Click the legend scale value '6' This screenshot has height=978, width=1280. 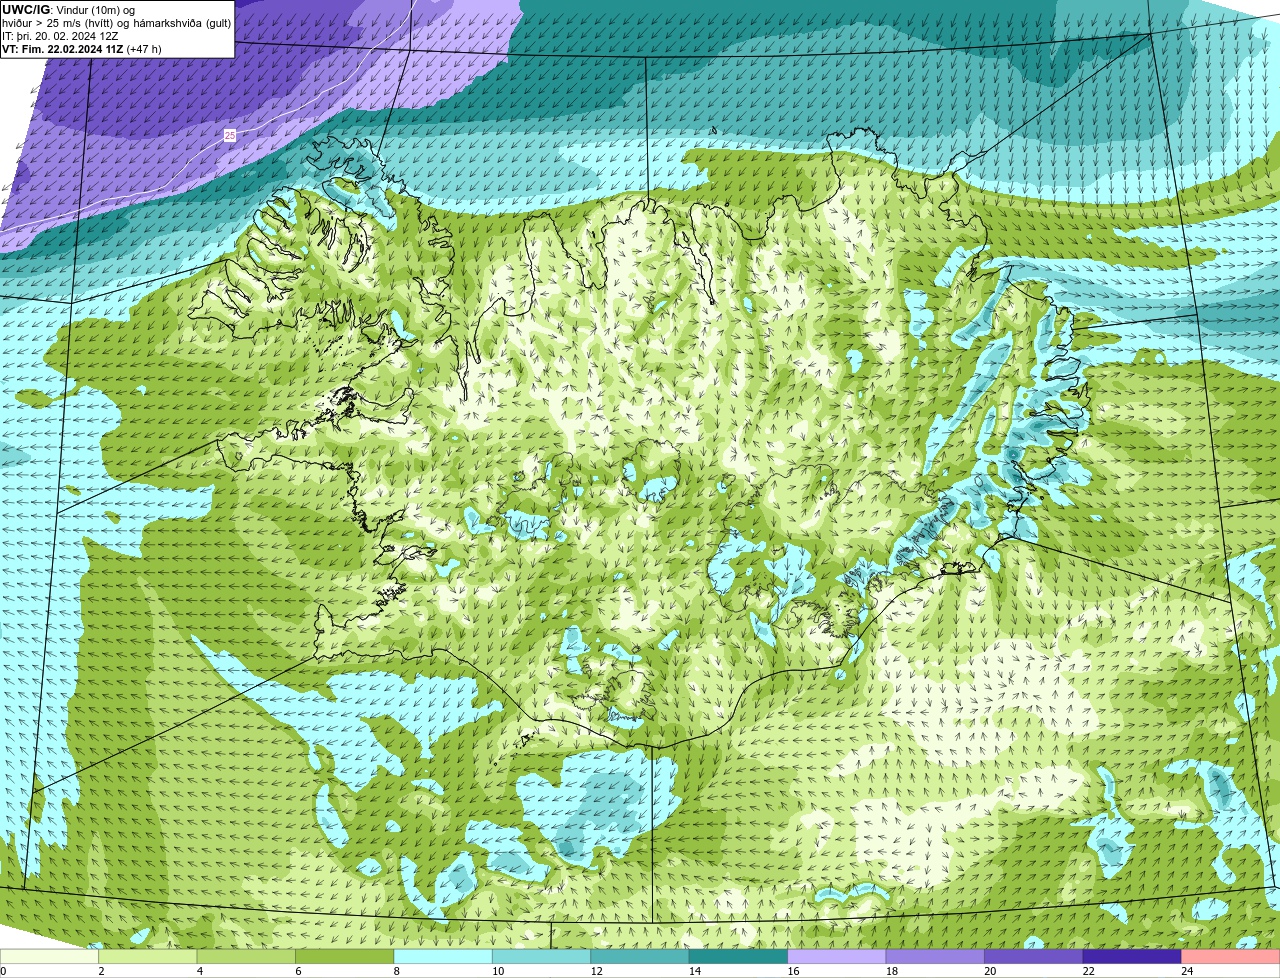pyautogui.click(x=298, y=970)
